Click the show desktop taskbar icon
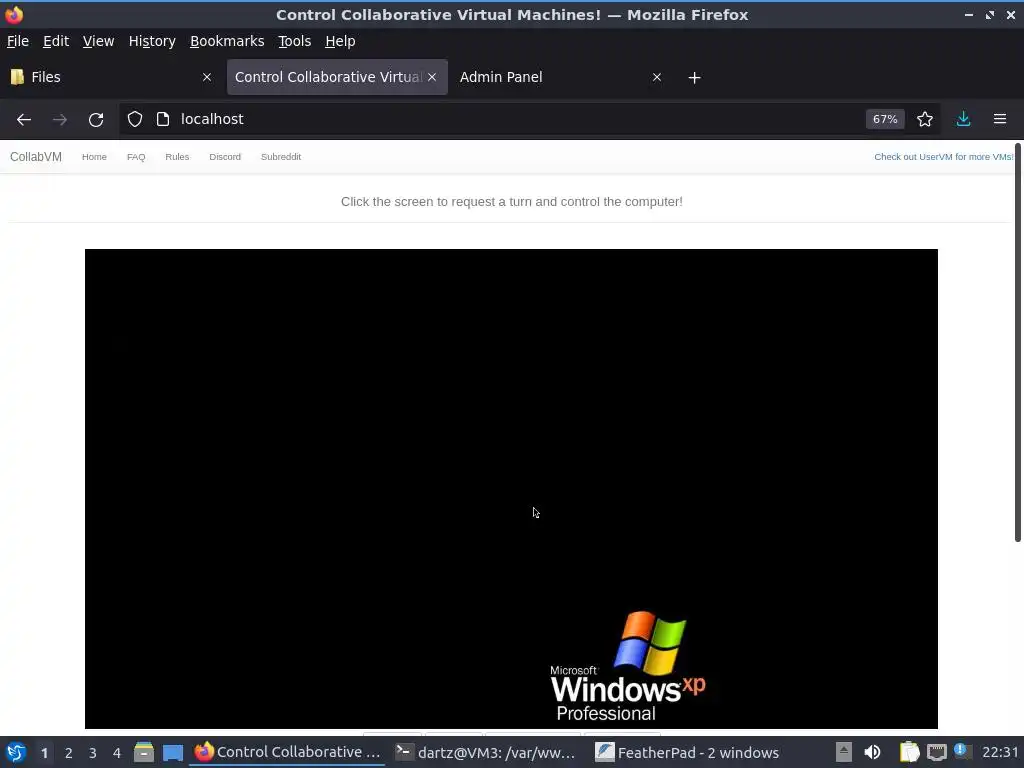Viewport: 1024px width, 768px height. (x=173, y=752)
